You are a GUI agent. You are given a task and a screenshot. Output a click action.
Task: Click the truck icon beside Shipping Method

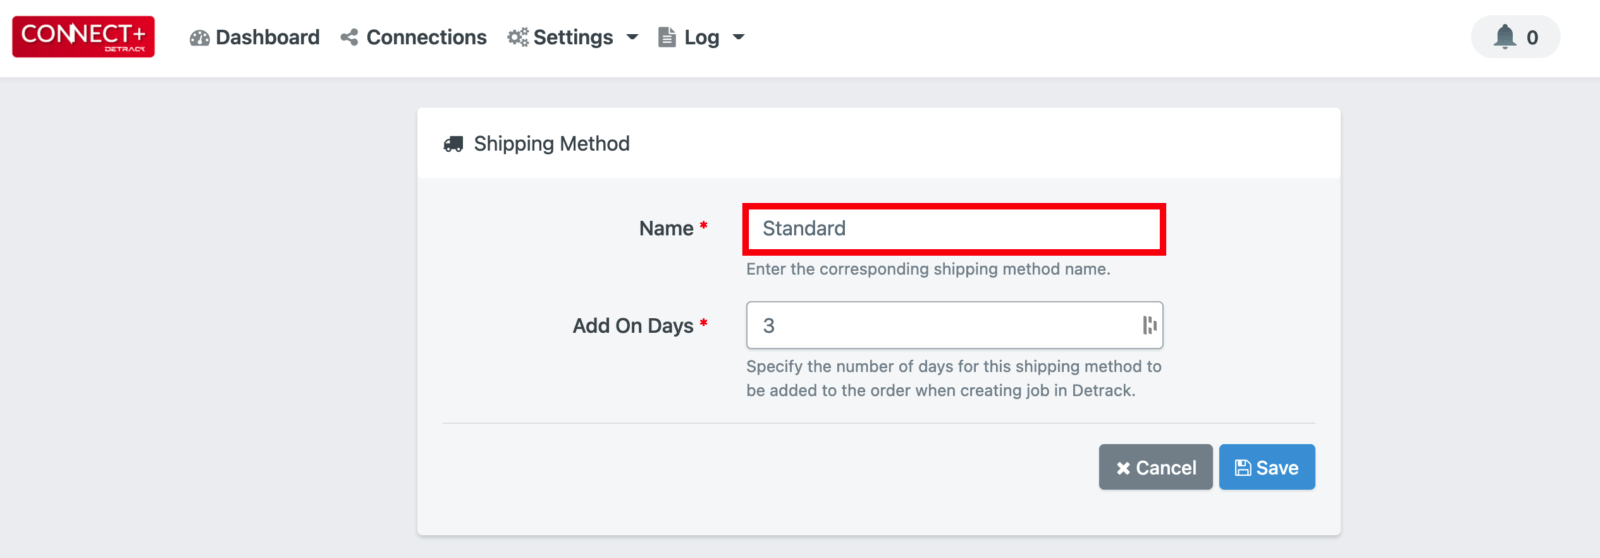coord(453,144)
